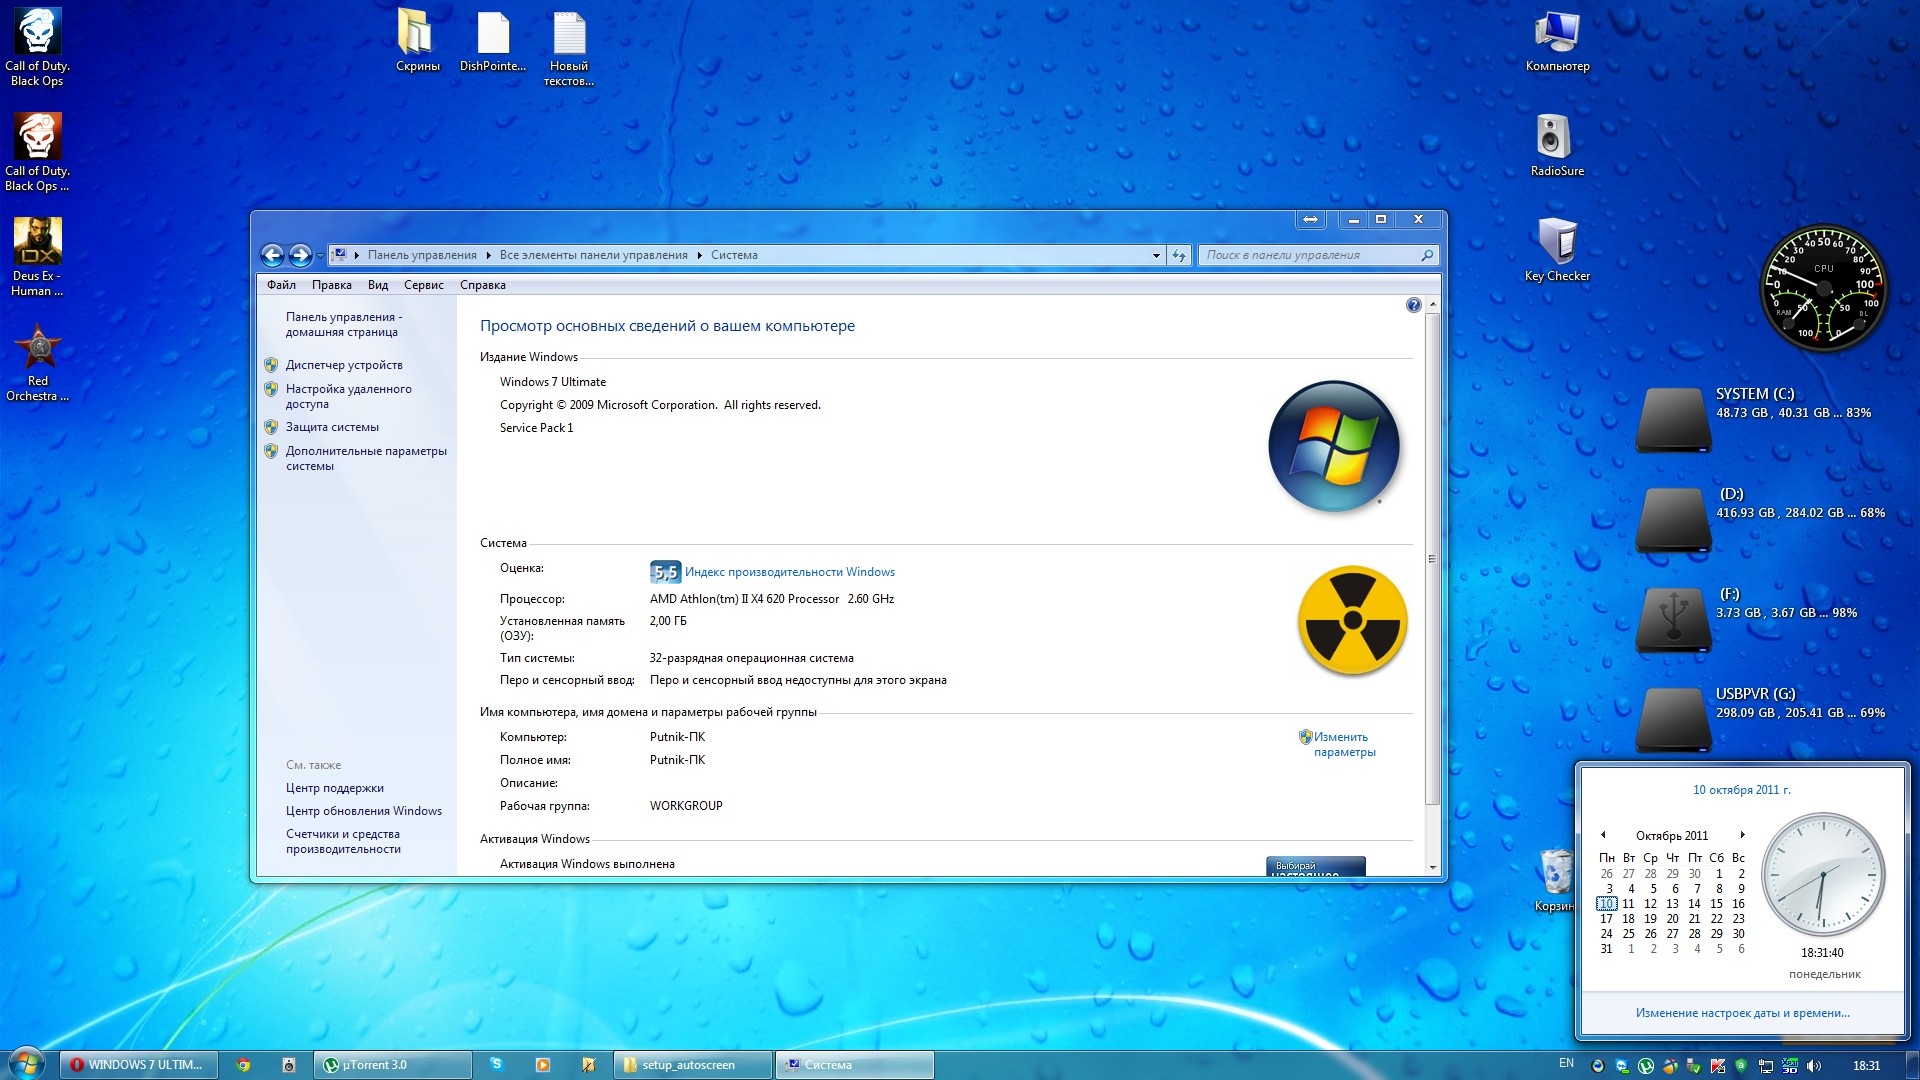Viewport: 1920px width, 1080px height.
Task: Click the refresh button beside address bar
Action: pos(1178,255)
